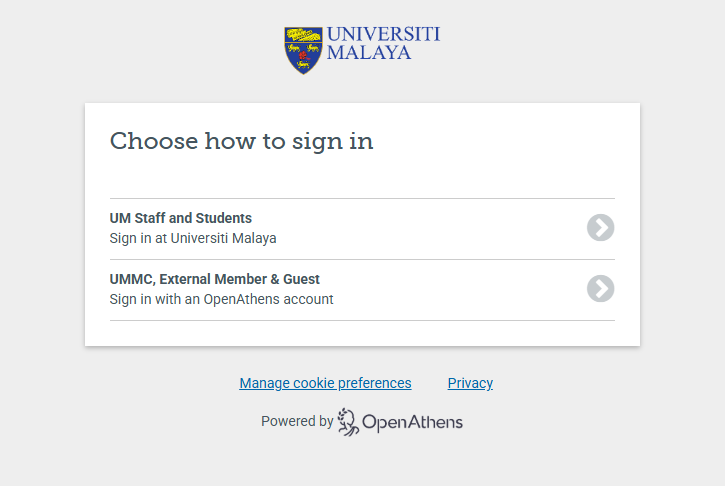
Task: Click the word OpenAthens in the second option subtitle
Action: (239, 299)
